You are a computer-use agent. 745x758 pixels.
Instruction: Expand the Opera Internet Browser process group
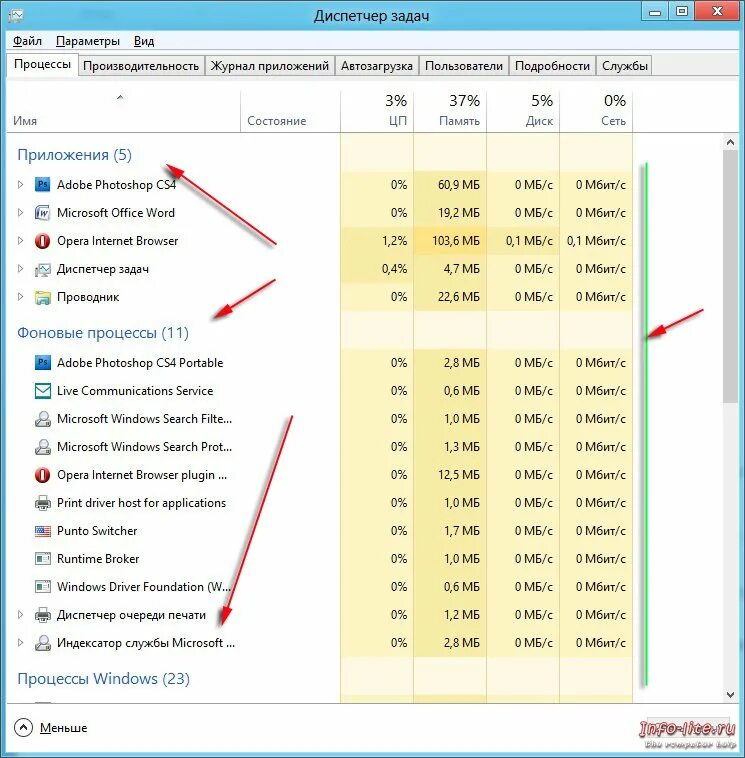(20, 241)
